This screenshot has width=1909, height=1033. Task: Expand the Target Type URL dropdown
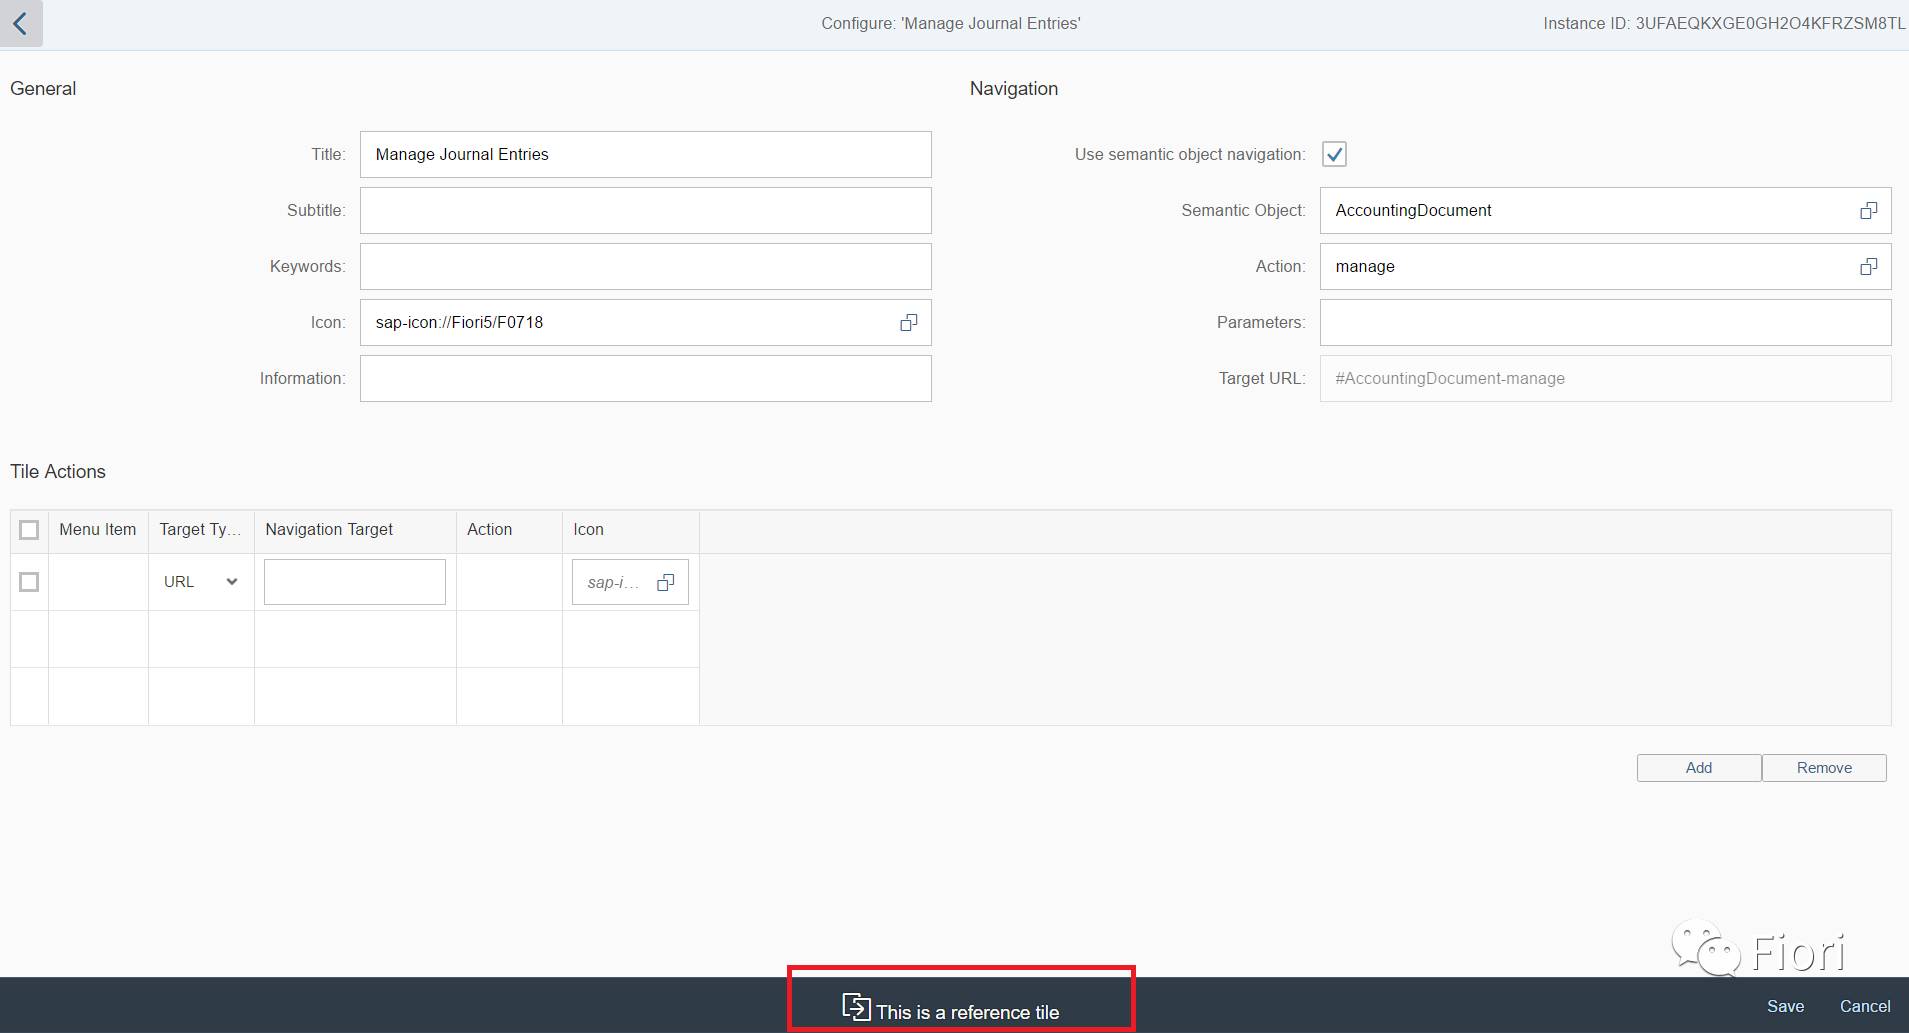tap(231, 582)
